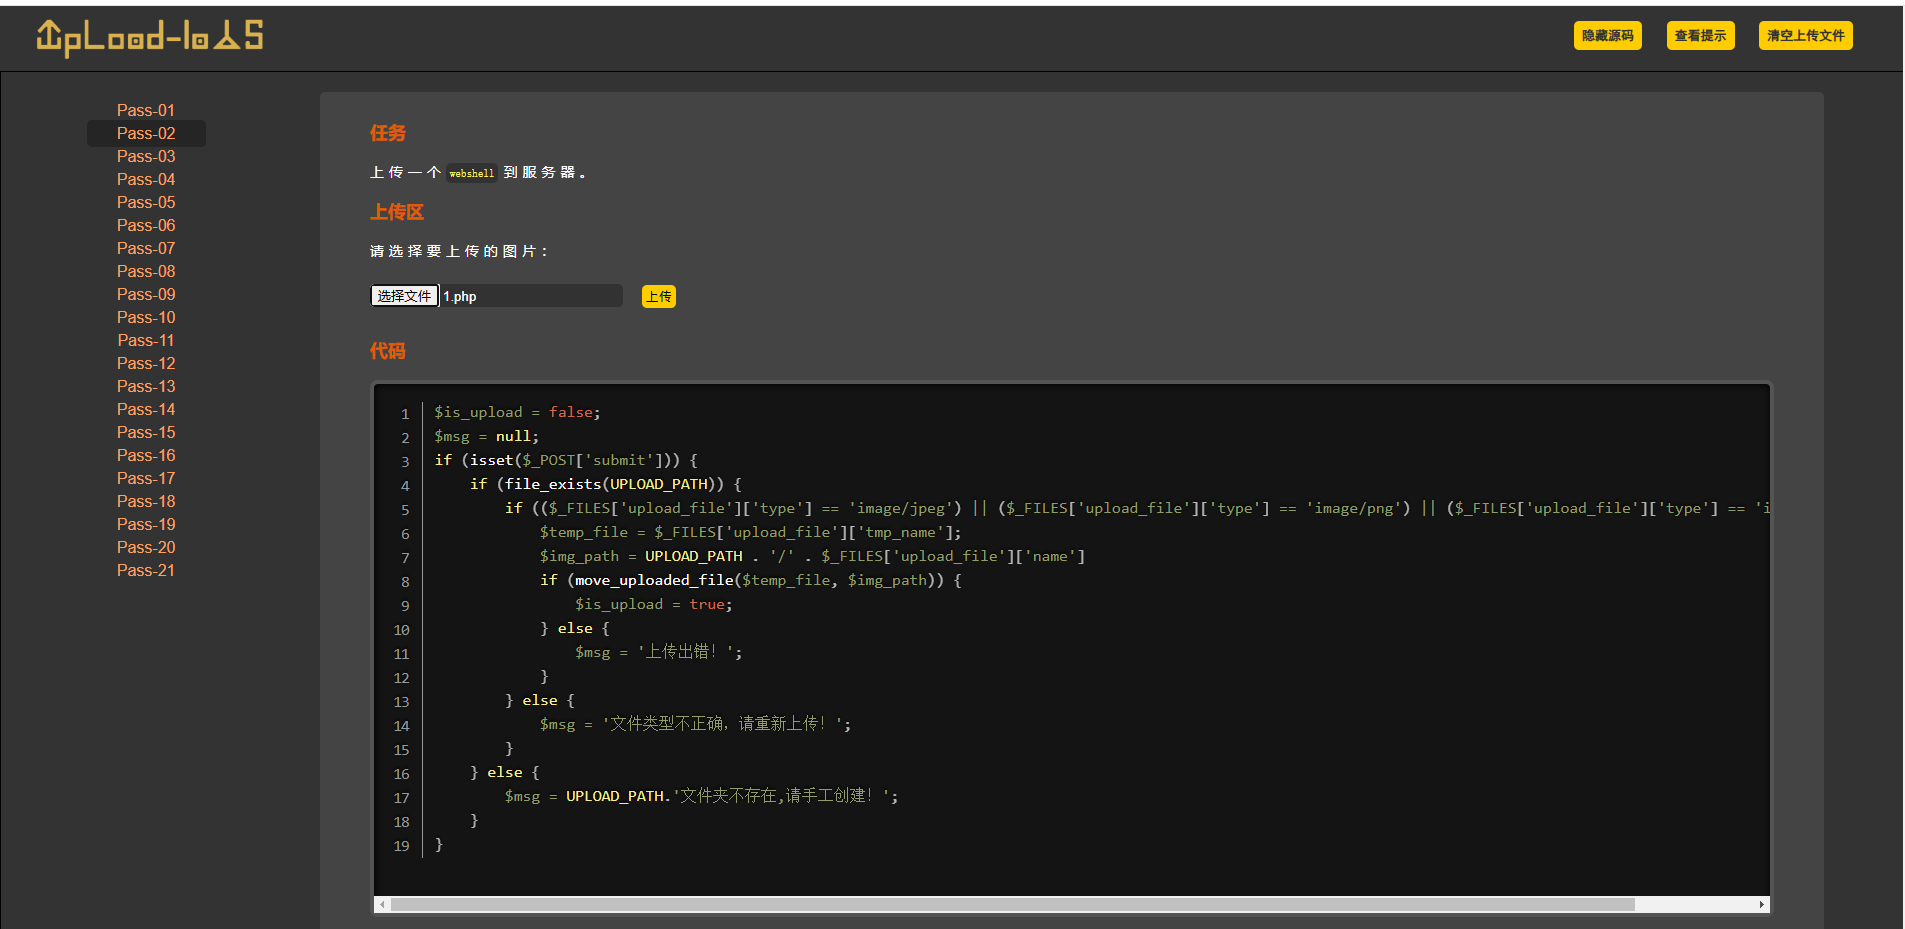Navigate to Pass-19
Screen dimensions: 1905x929
click(146, 524)
